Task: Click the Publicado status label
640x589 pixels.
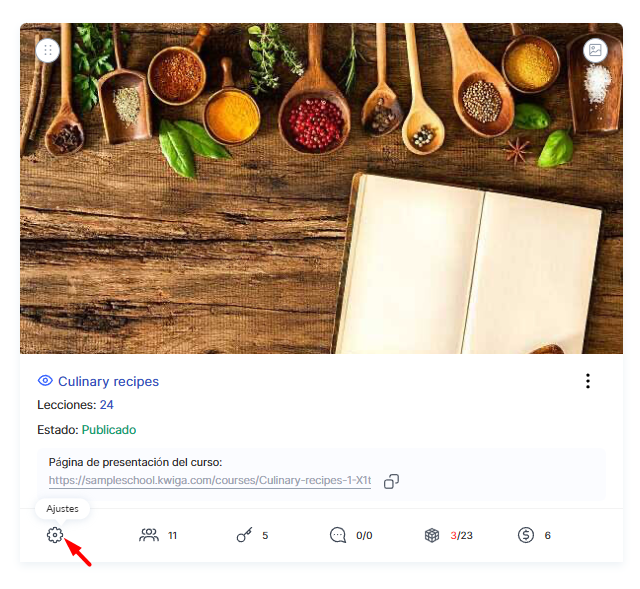Action: point(109,430)
